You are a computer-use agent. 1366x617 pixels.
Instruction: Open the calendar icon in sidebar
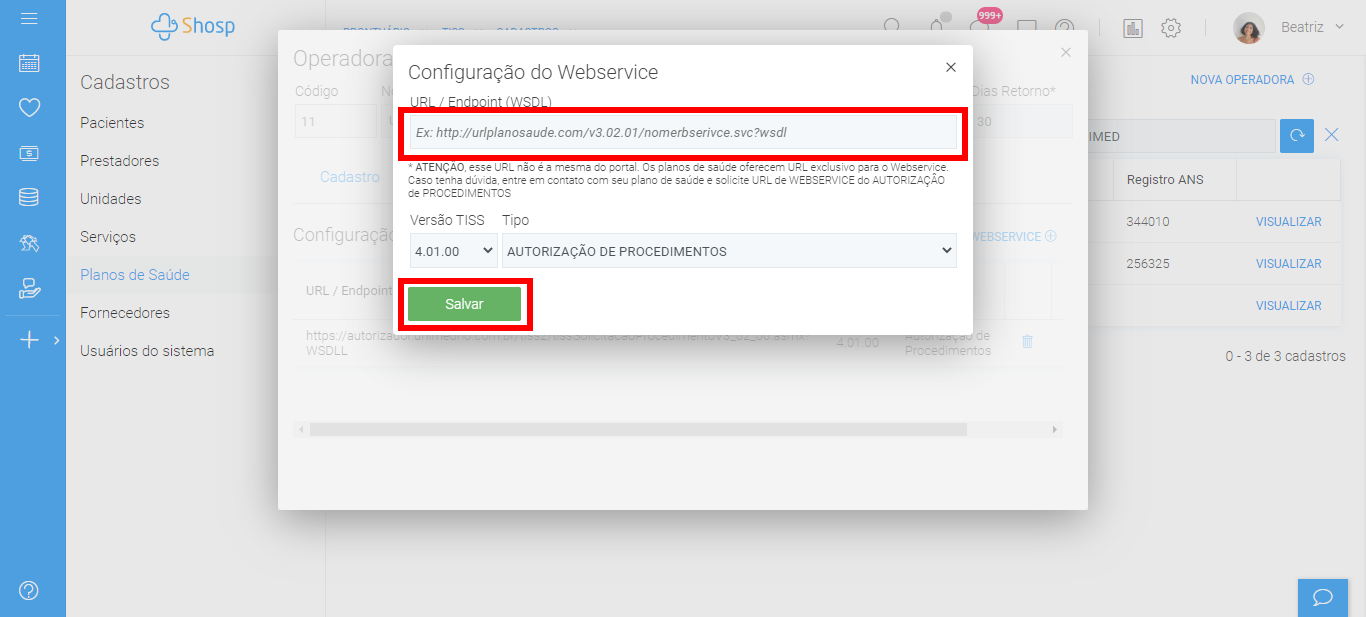pyautogui.click(x=29, y=63)
